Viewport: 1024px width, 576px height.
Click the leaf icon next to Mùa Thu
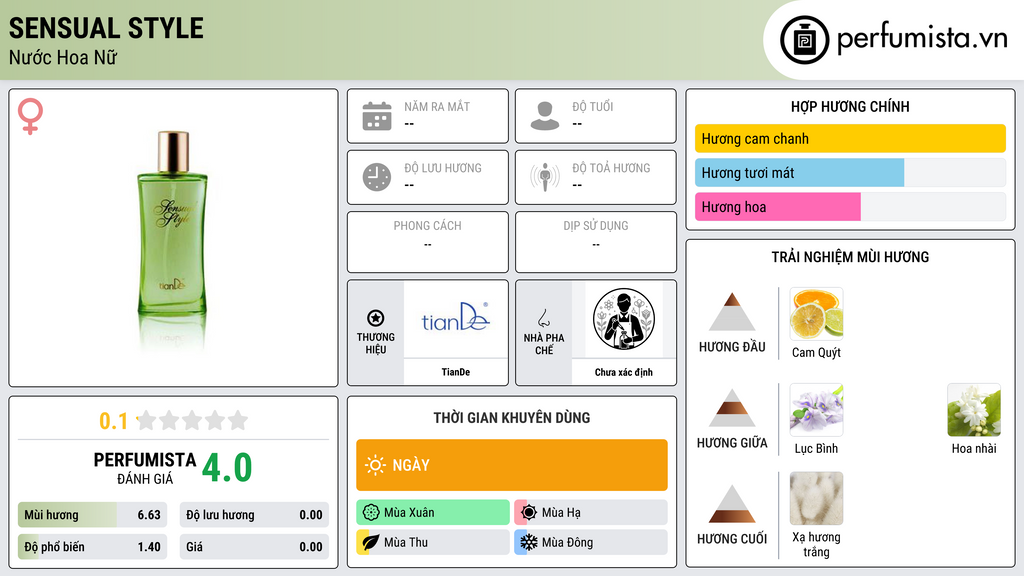[371, 542]
